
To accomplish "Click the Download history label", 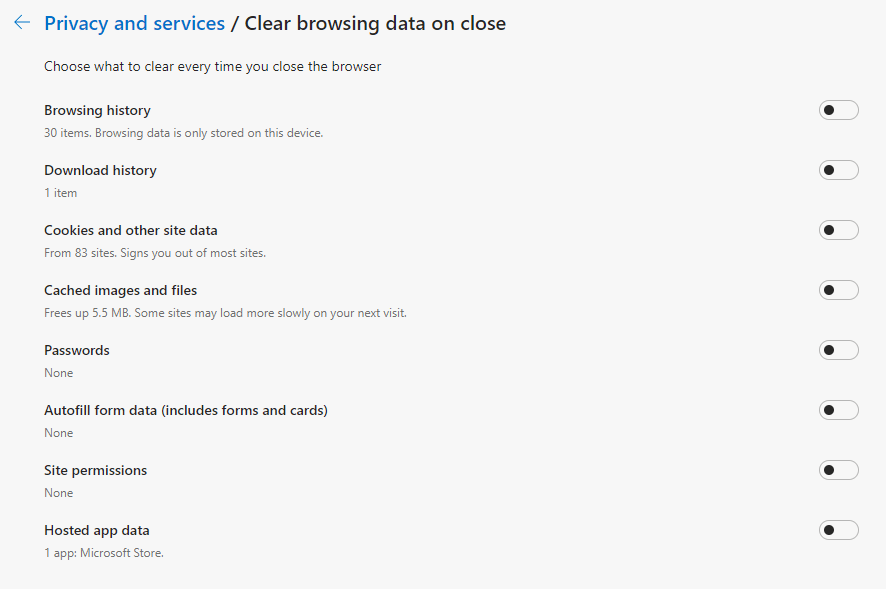I will point(100,170).
